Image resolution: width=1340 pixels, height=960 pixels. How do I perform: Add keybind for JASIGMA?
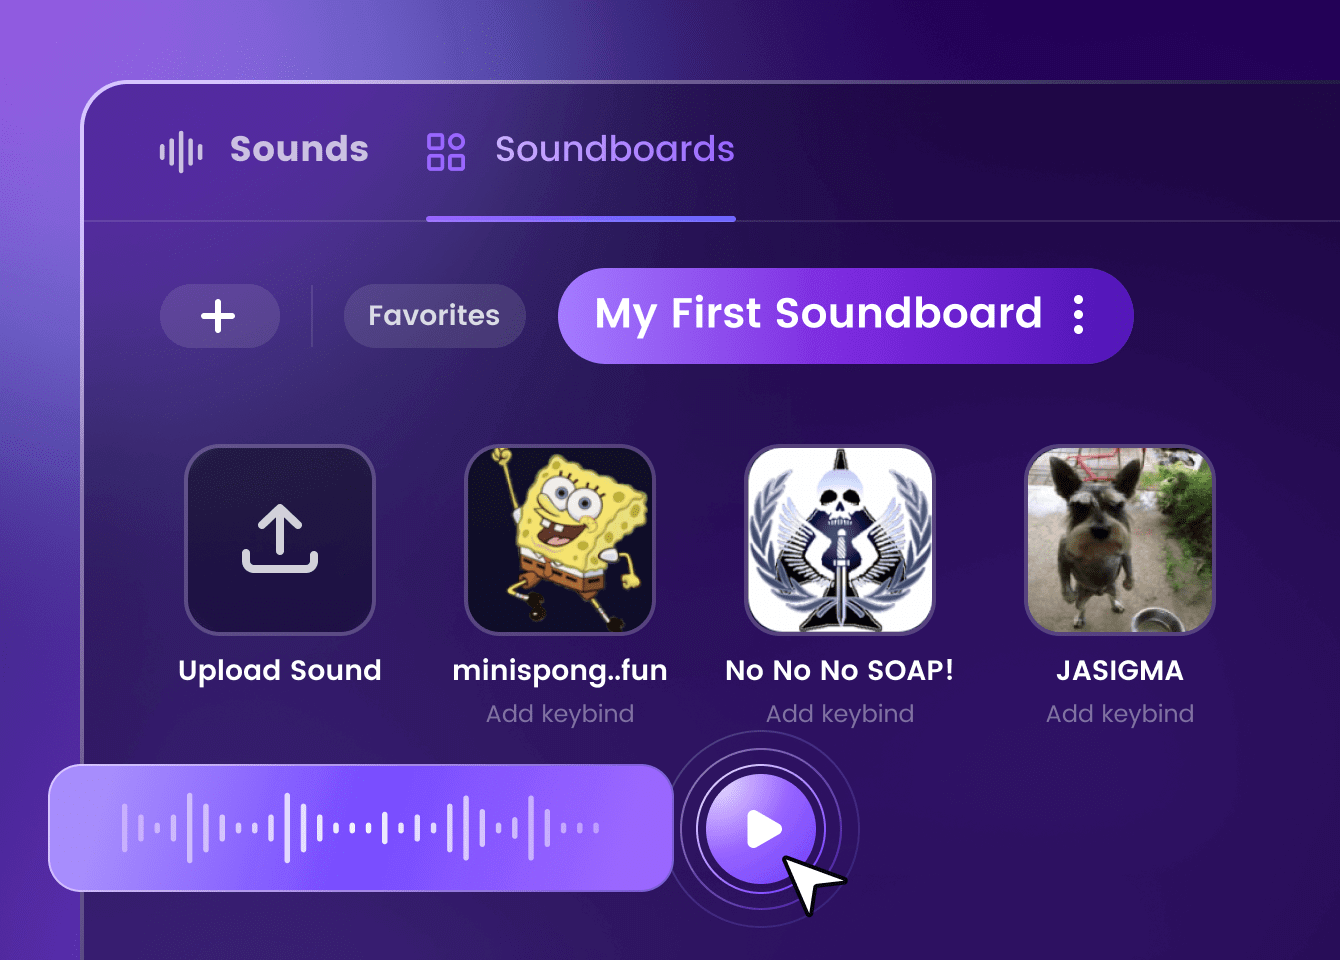coord(1120,714)
